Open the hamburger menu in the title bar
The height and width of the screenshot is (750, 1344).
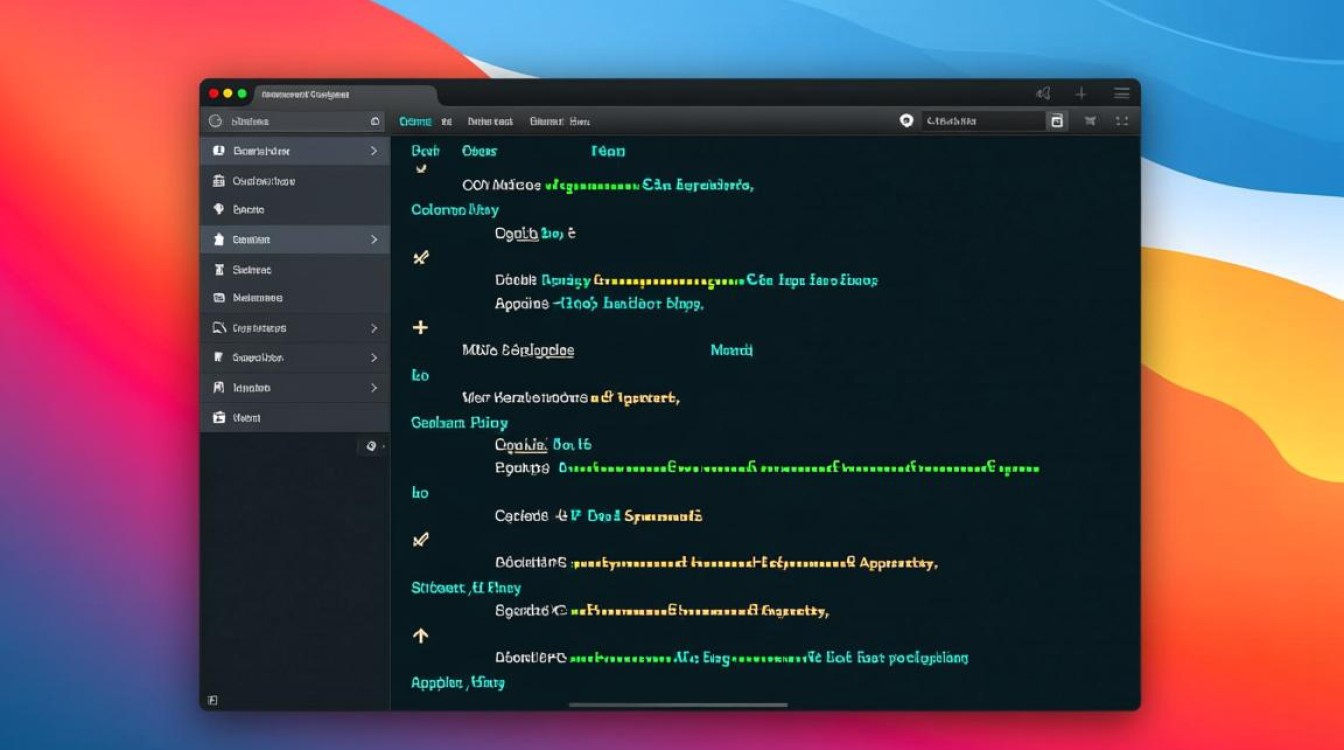pos(1121,93)
